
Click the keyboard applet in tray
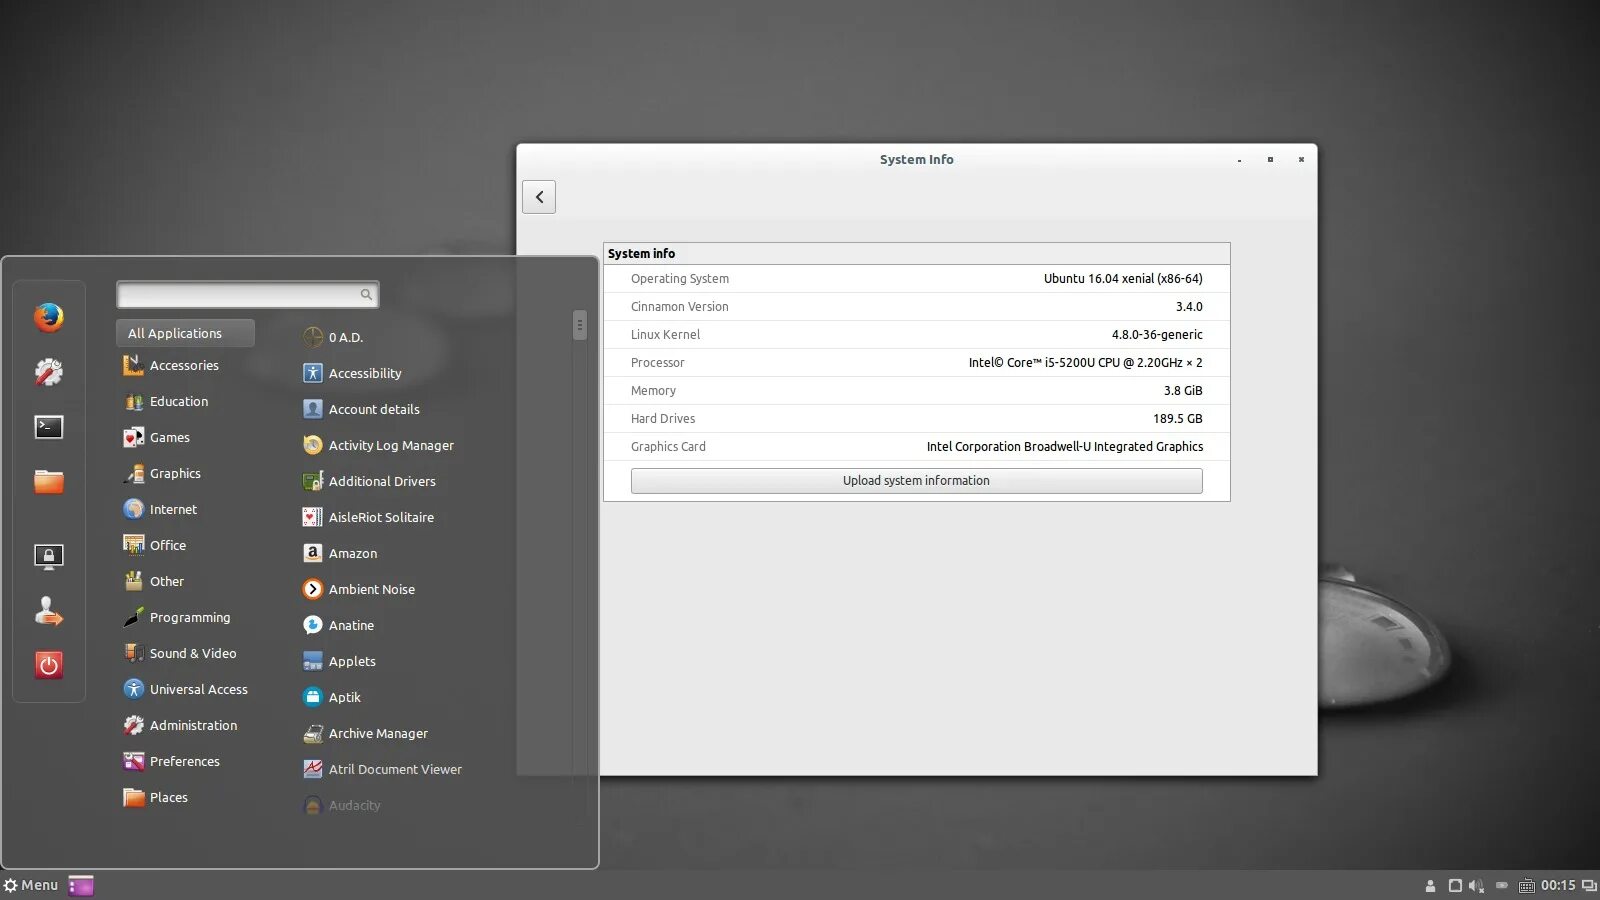[1526, 886]
